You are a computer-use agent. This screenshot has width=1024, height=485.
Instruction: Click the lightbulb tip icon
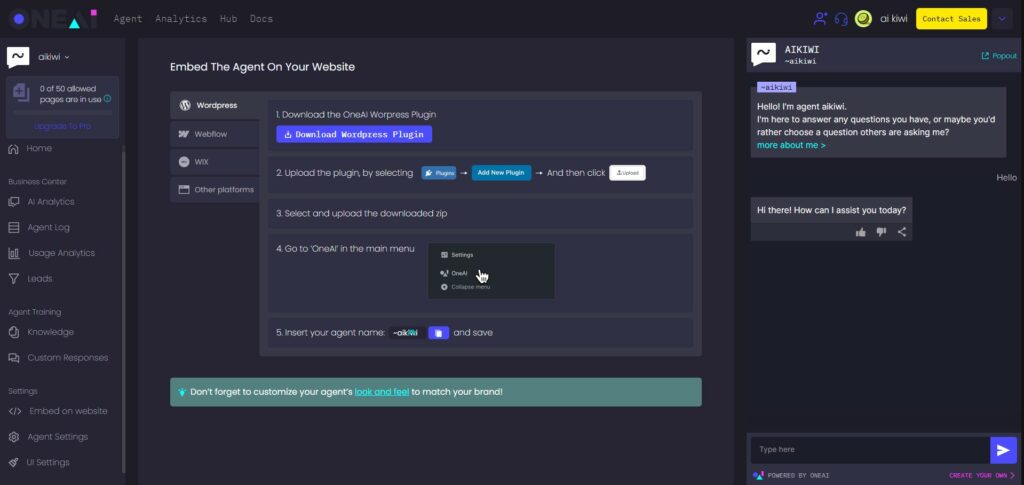click(x=182, y=392)
